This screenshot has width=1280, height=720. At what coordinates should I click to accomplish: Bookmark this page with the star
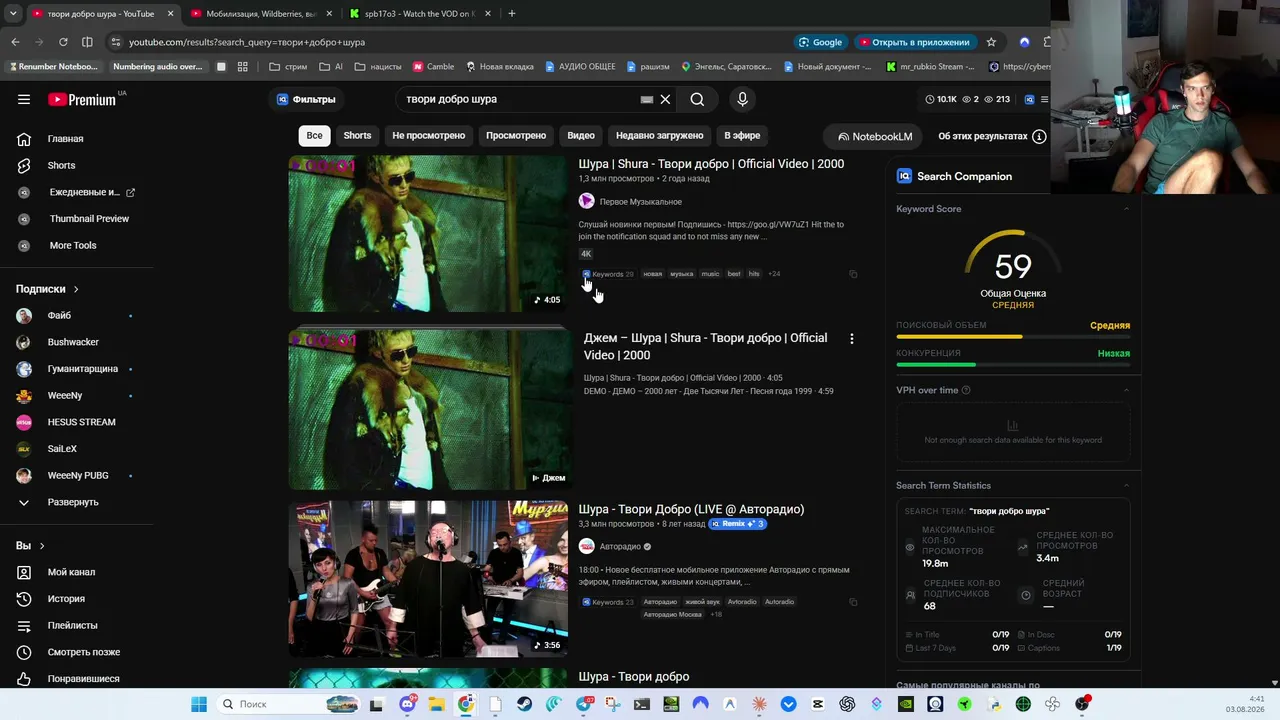pyautogui.click(x=991, y=42)
